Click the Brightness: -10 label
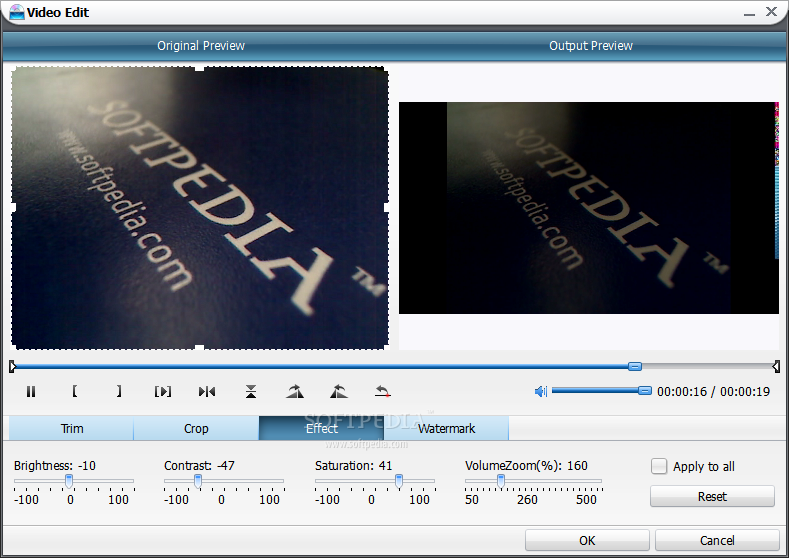The width and height of the screenshot is (789, 558). (55, 465)
